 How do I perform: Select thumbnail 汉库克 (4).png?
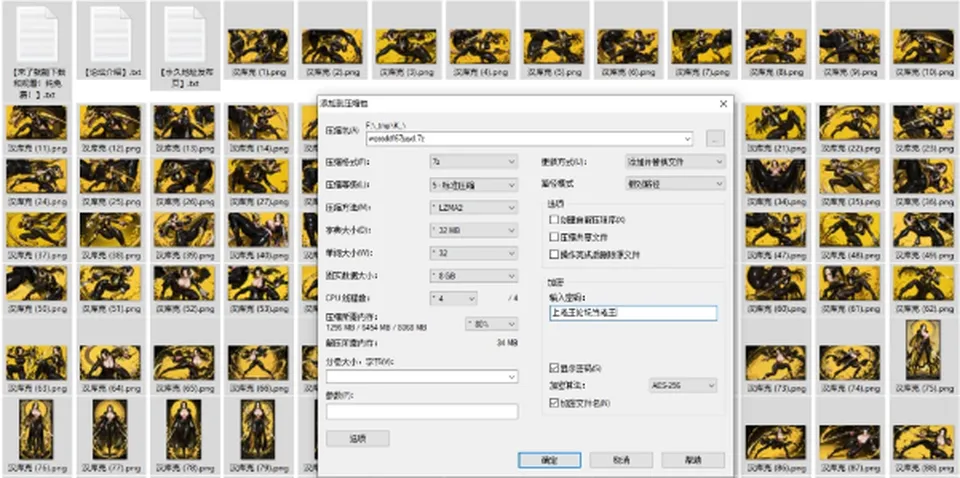[480, 47]
